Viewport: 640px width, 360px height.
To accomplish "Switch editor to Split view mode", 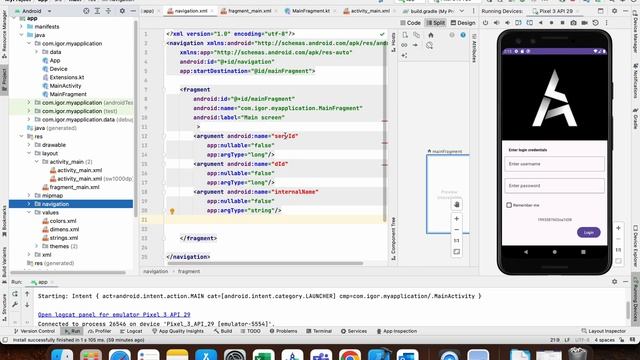I will point(436,23).
